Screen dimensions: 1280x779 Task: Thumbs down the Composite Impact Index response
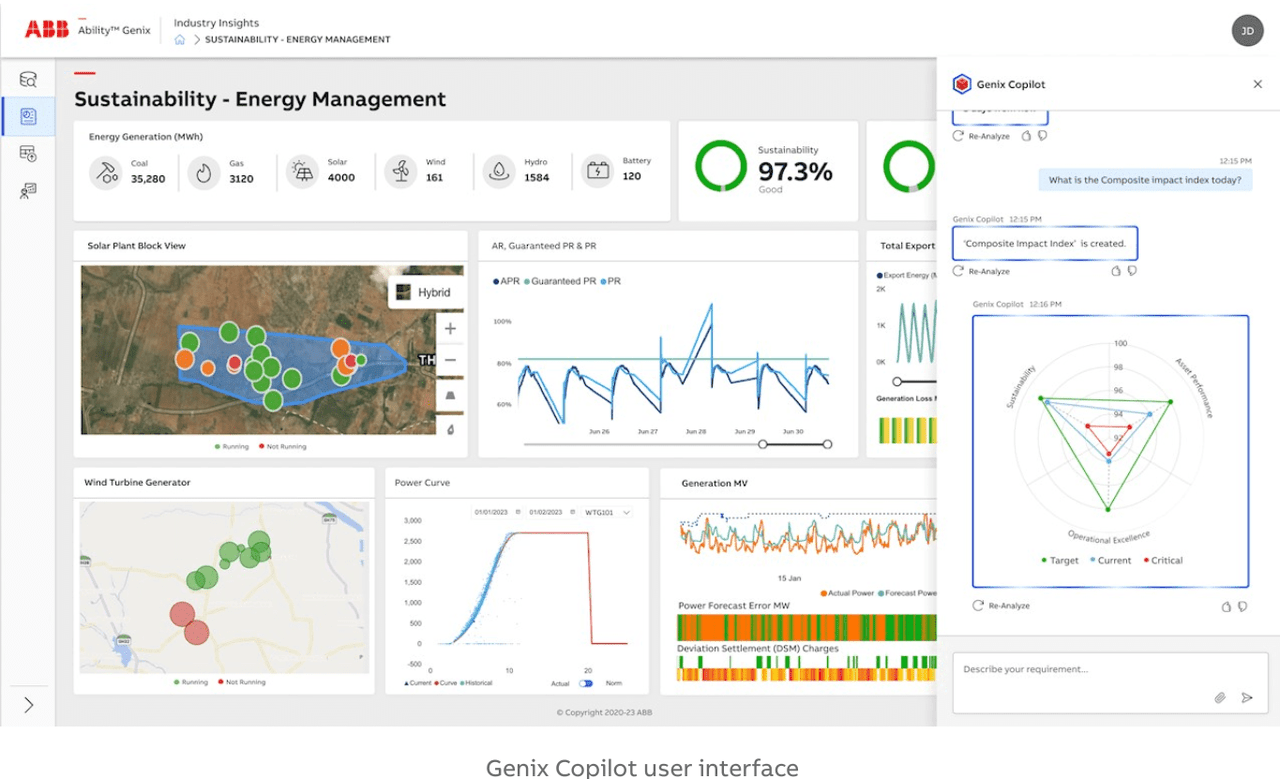click(1132, 271)
